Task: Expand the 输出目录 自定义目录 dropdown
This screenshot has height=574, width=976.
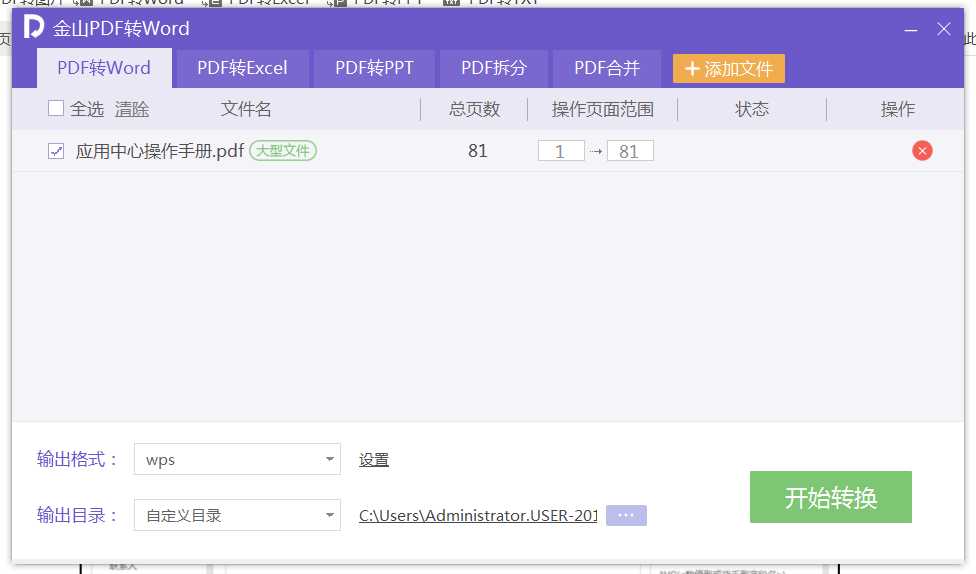Action: (237, 516)
